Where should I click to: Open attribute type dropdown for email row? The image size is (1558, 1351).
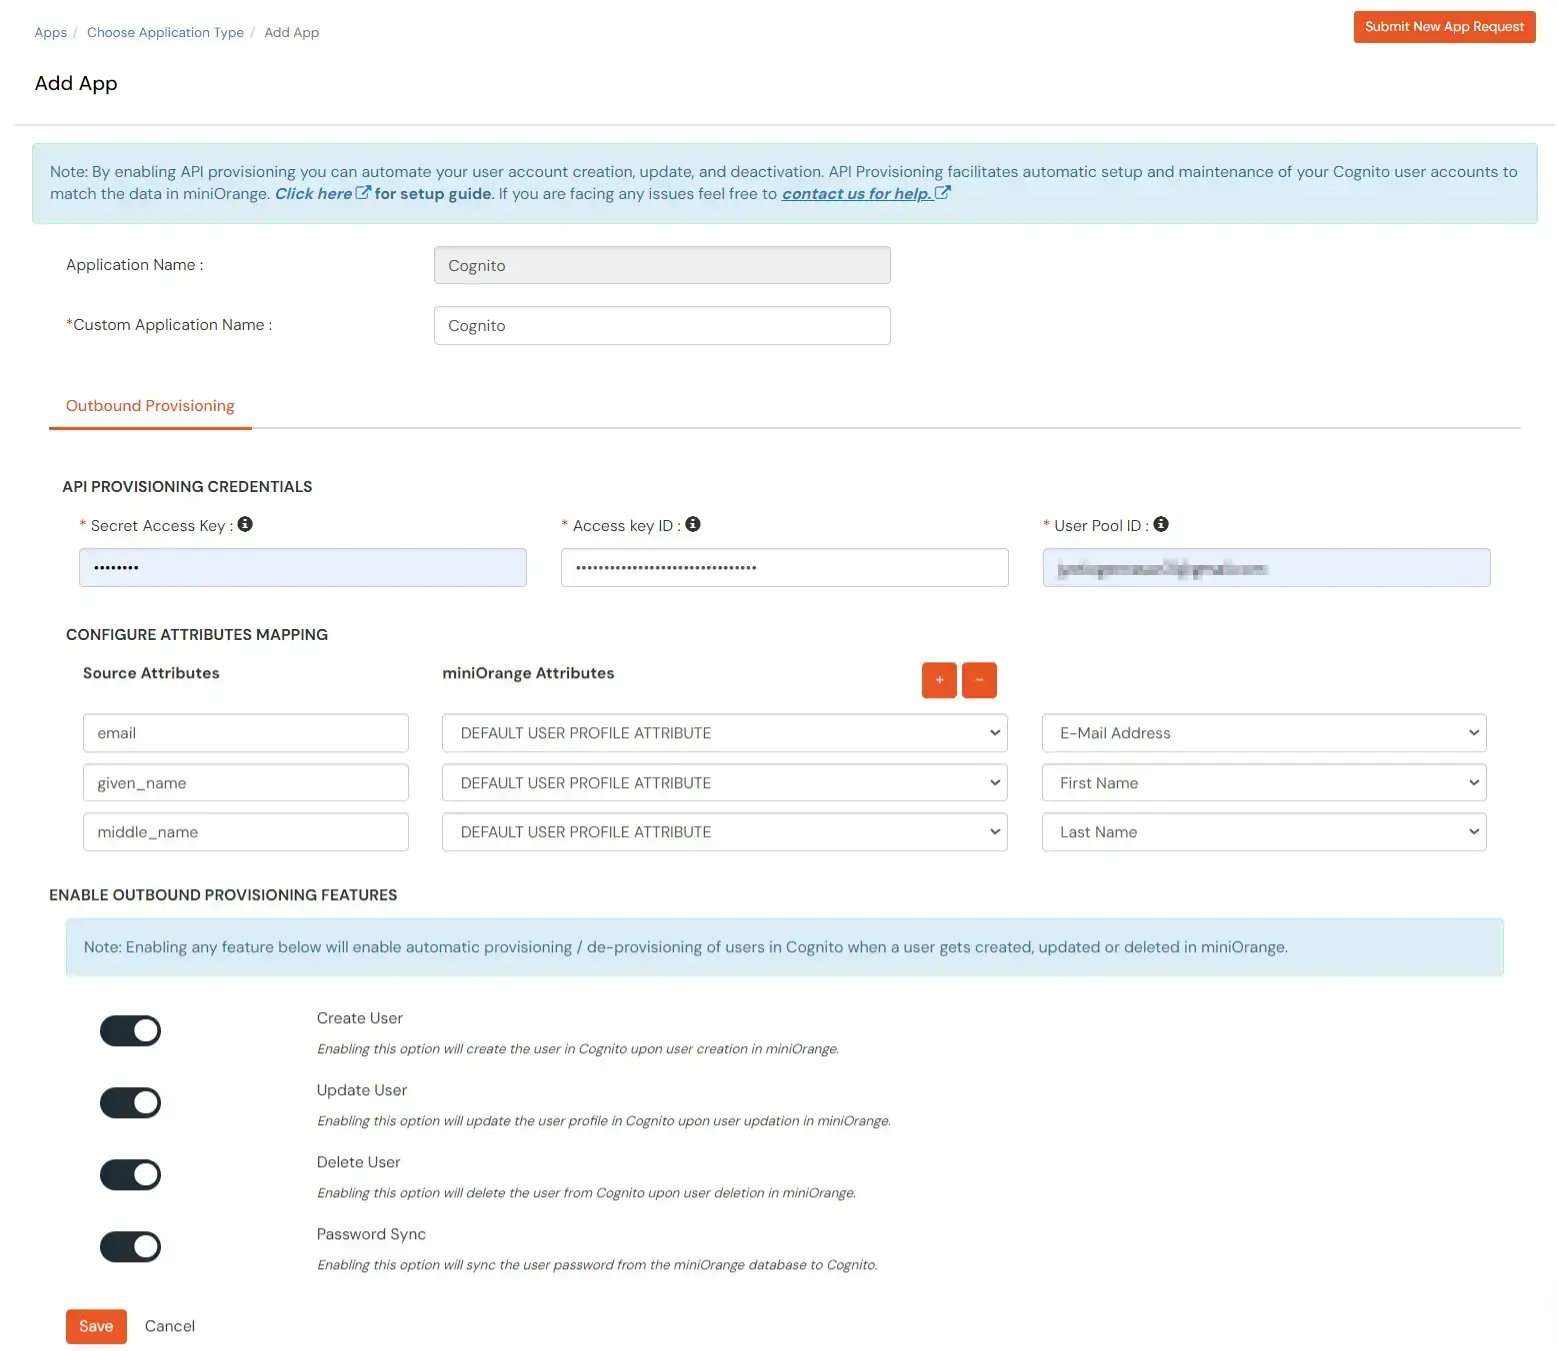tap(724, 733)
